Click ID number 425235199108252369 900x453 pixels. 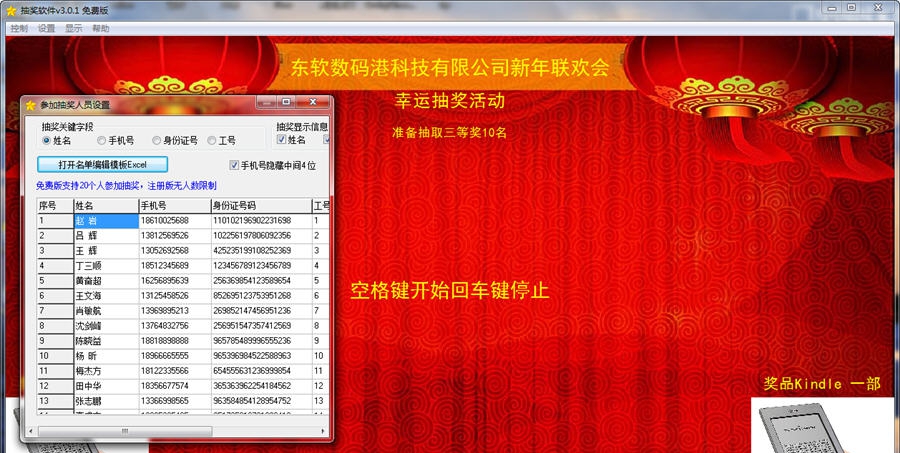pyautogui.click(x=262, y=251)
